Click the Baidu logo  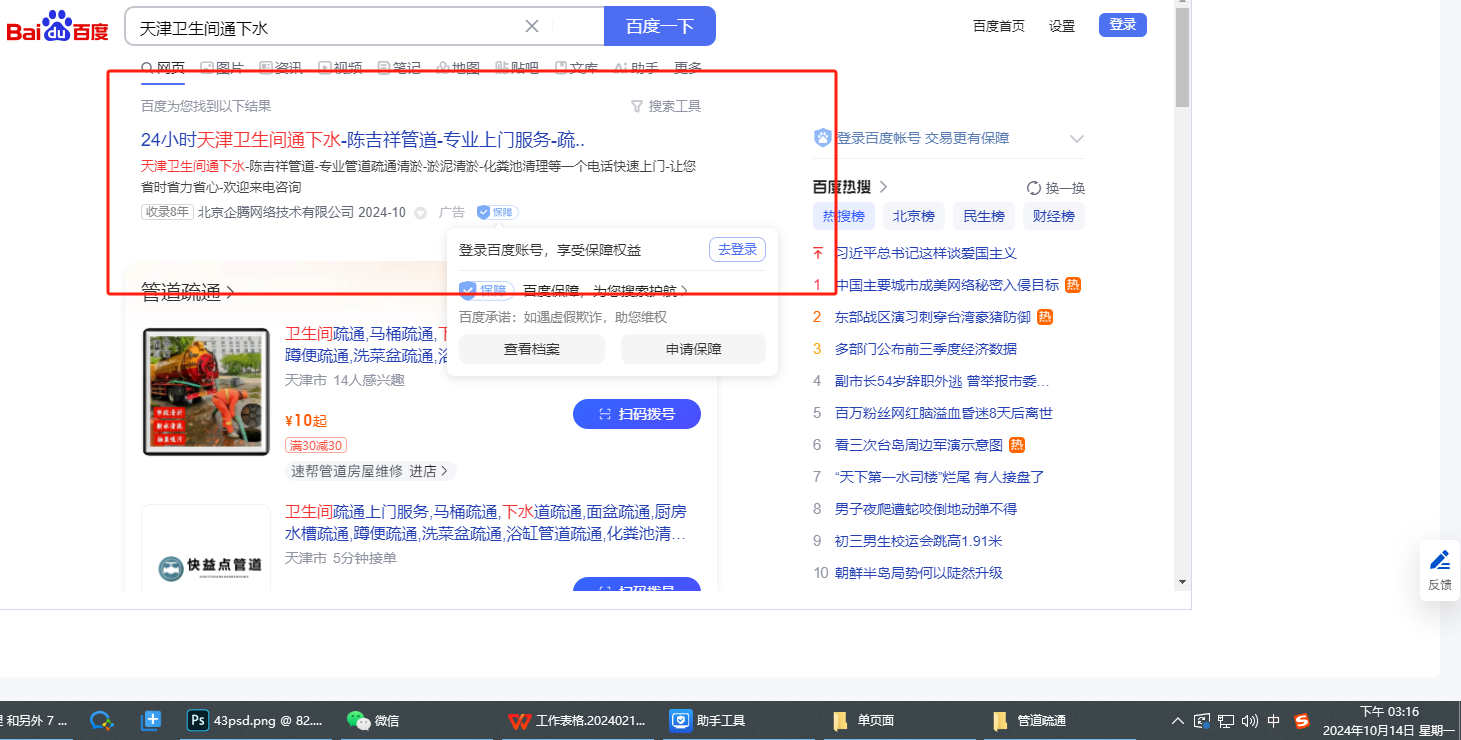pyautogui.click(x=57, y=27)
